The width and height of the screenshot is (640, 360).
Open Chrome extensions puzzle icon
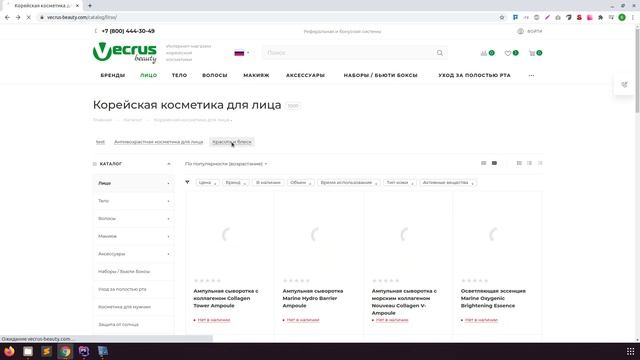(600, 18)
